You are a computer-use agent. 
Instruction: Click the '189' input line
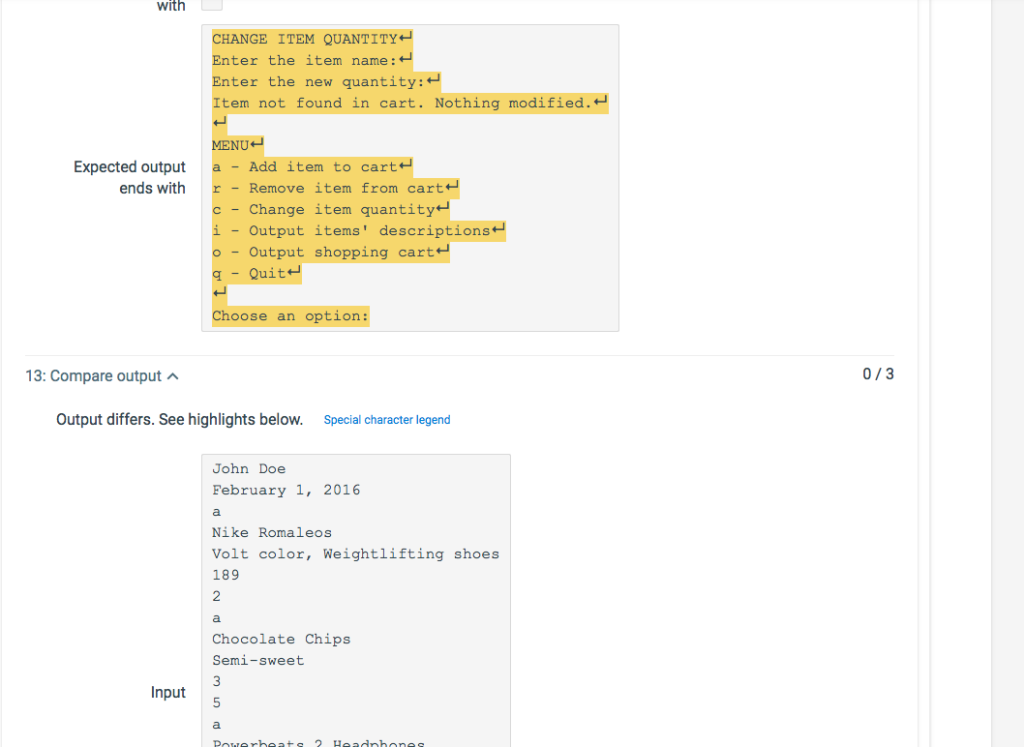[225, 575]
